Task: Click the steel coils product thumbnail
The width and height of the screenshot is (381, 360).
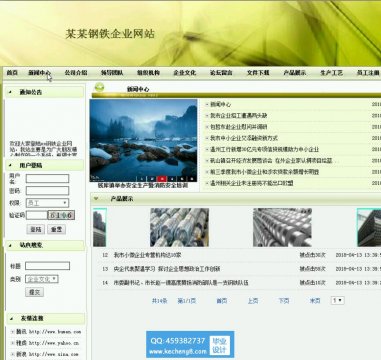Action: pos(179,227)
